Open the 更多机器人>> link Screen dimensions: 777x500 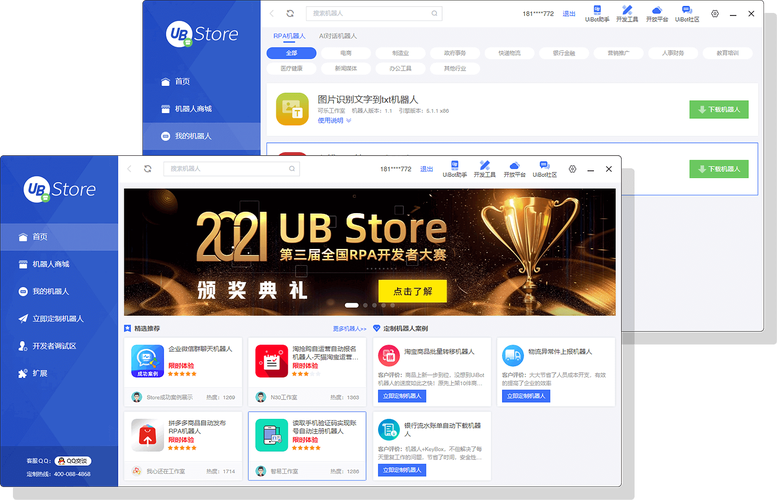tap(349, 328)
